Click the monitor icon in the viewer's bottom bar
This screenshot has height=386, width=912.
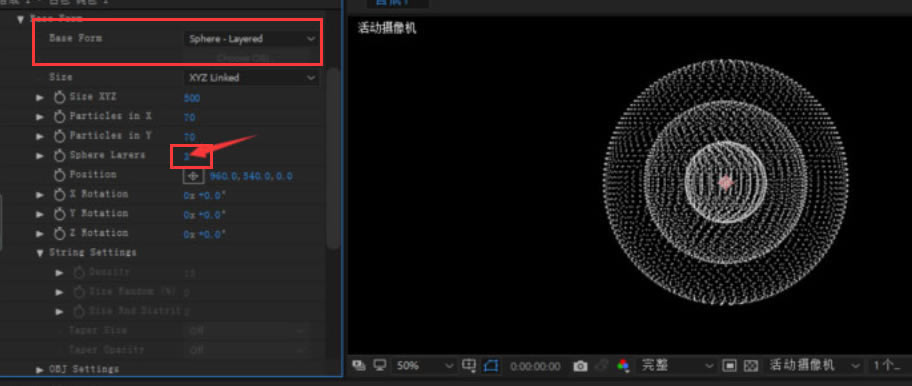[x=380, y=365]
